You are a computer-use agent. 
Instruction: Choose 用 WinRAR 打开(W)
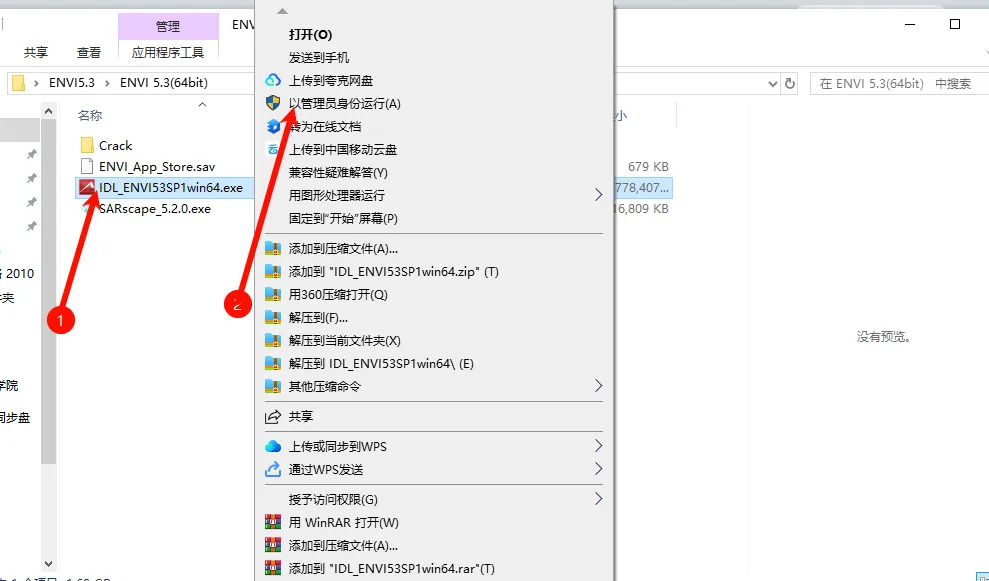coord(343,522)
